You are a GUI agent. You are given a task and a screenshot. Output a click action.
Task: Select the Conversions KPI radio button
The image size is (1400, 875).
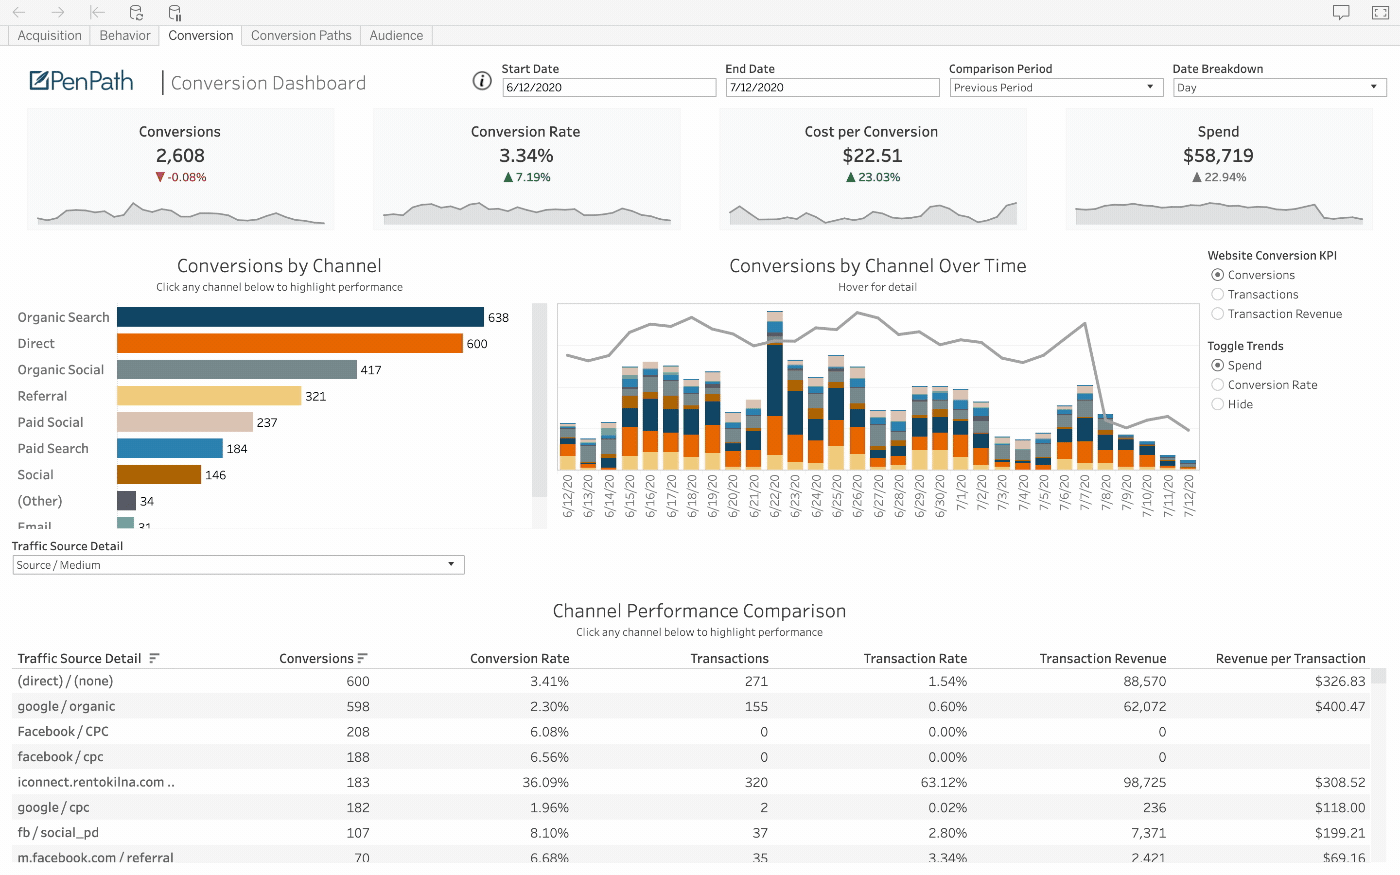tap(1217, 275)
